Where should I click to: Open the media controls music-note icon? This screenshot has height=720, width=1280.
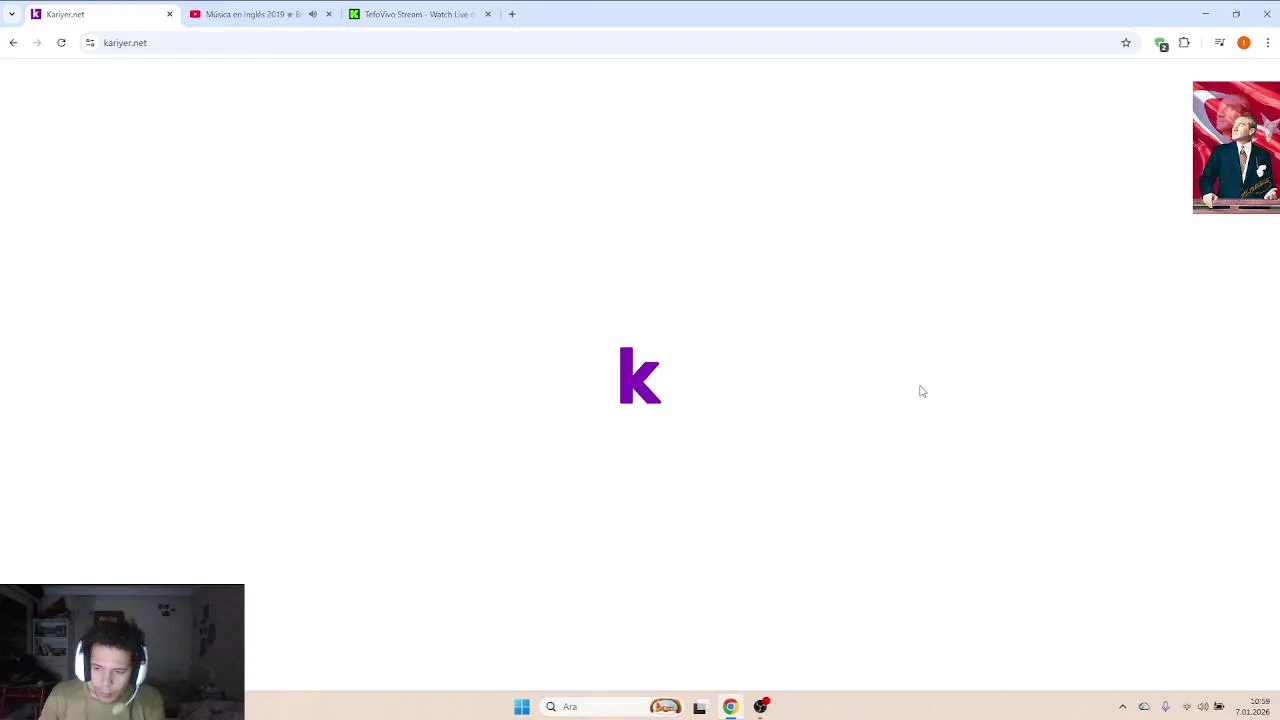pyautogui.click(x=1219, y=43)
